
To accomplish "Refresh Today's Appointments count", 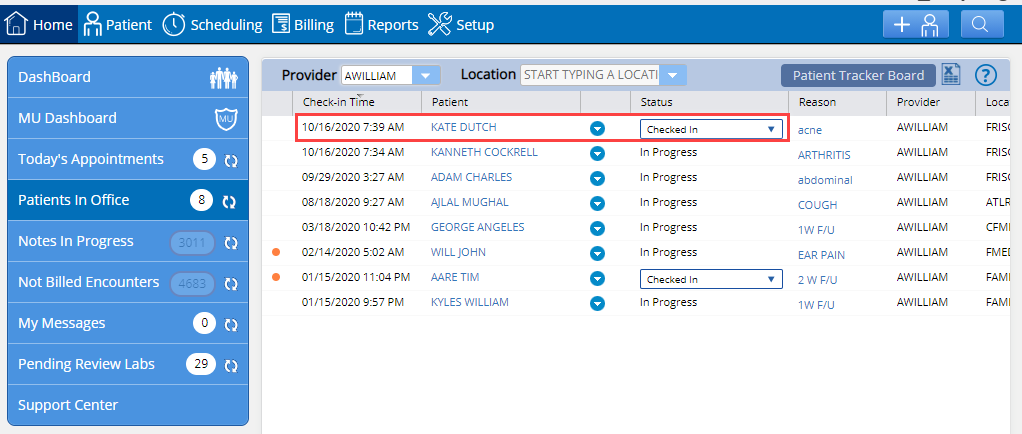I will coord(231,160).
